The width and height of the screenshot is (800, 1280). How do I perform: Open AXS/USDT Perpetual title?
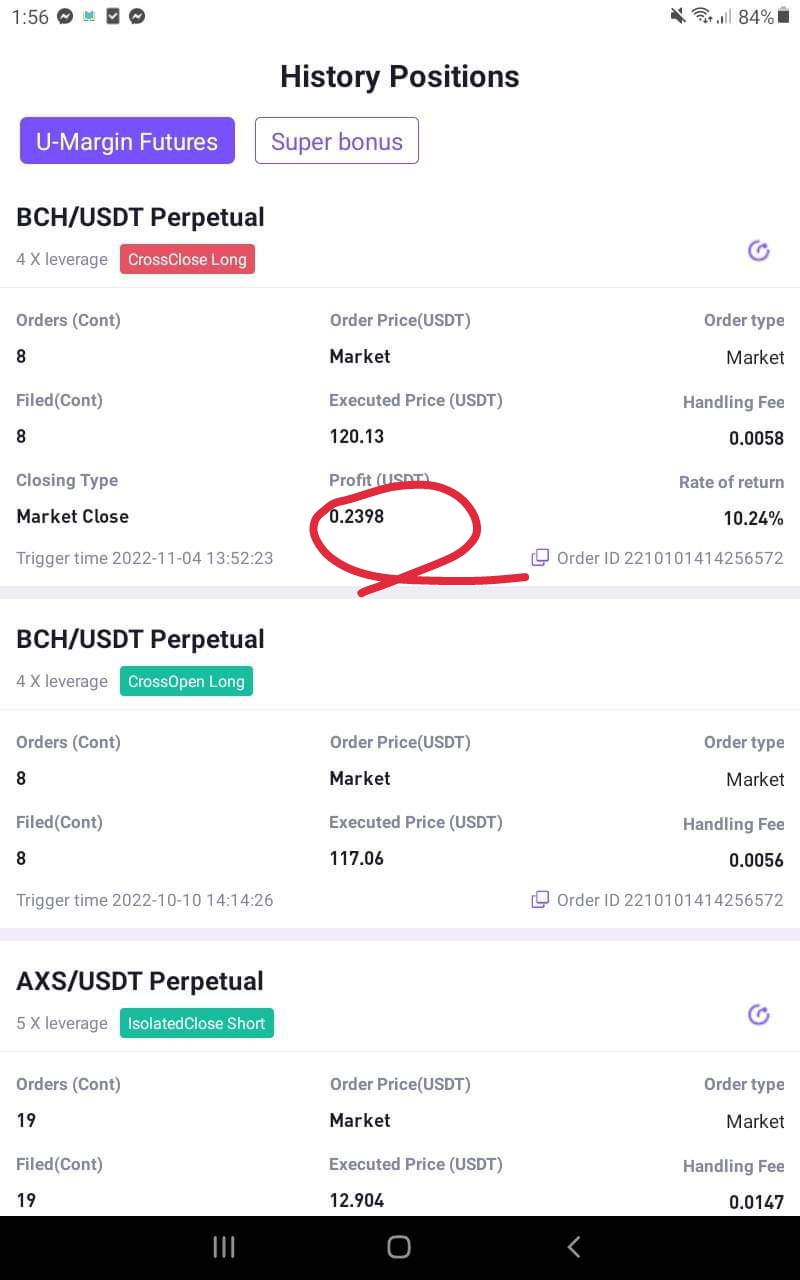(x=140, y=981)
